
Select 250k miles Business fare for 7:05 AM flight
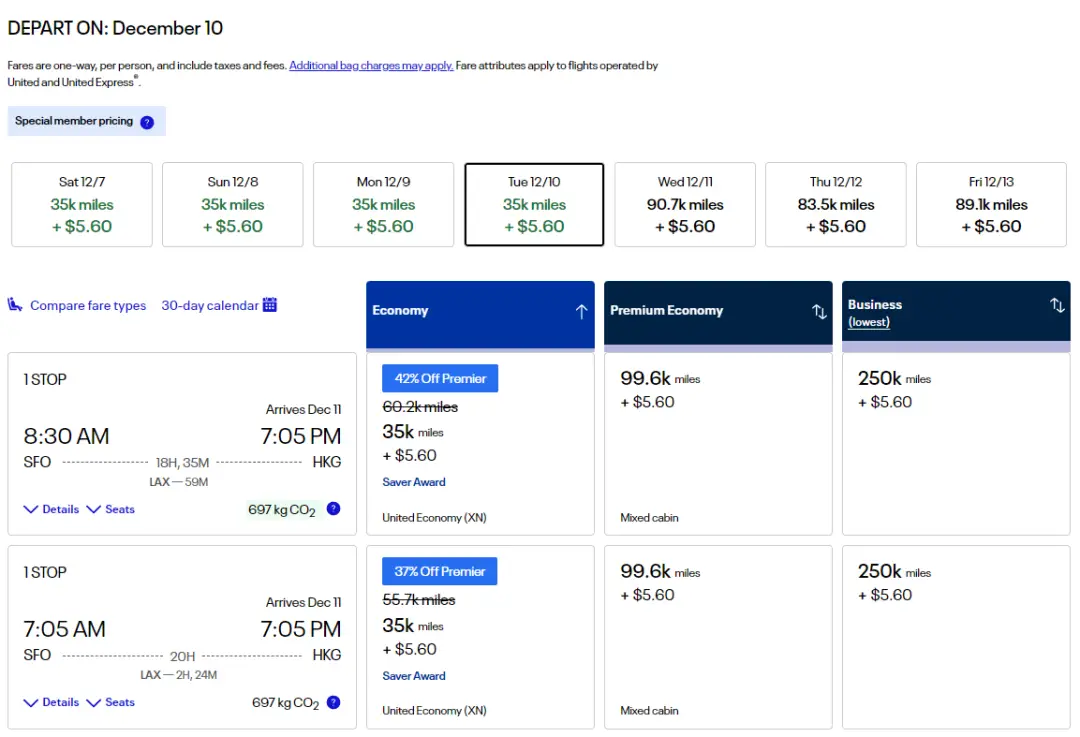(x=956, y=637)
